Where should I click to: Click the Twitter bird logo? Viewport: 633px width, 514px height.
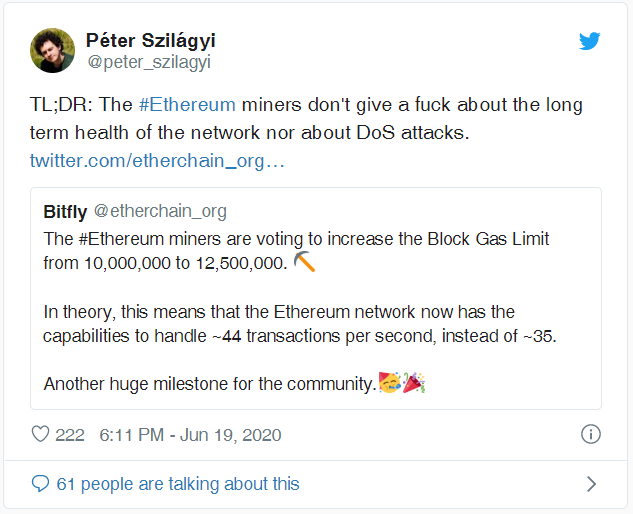590,41
